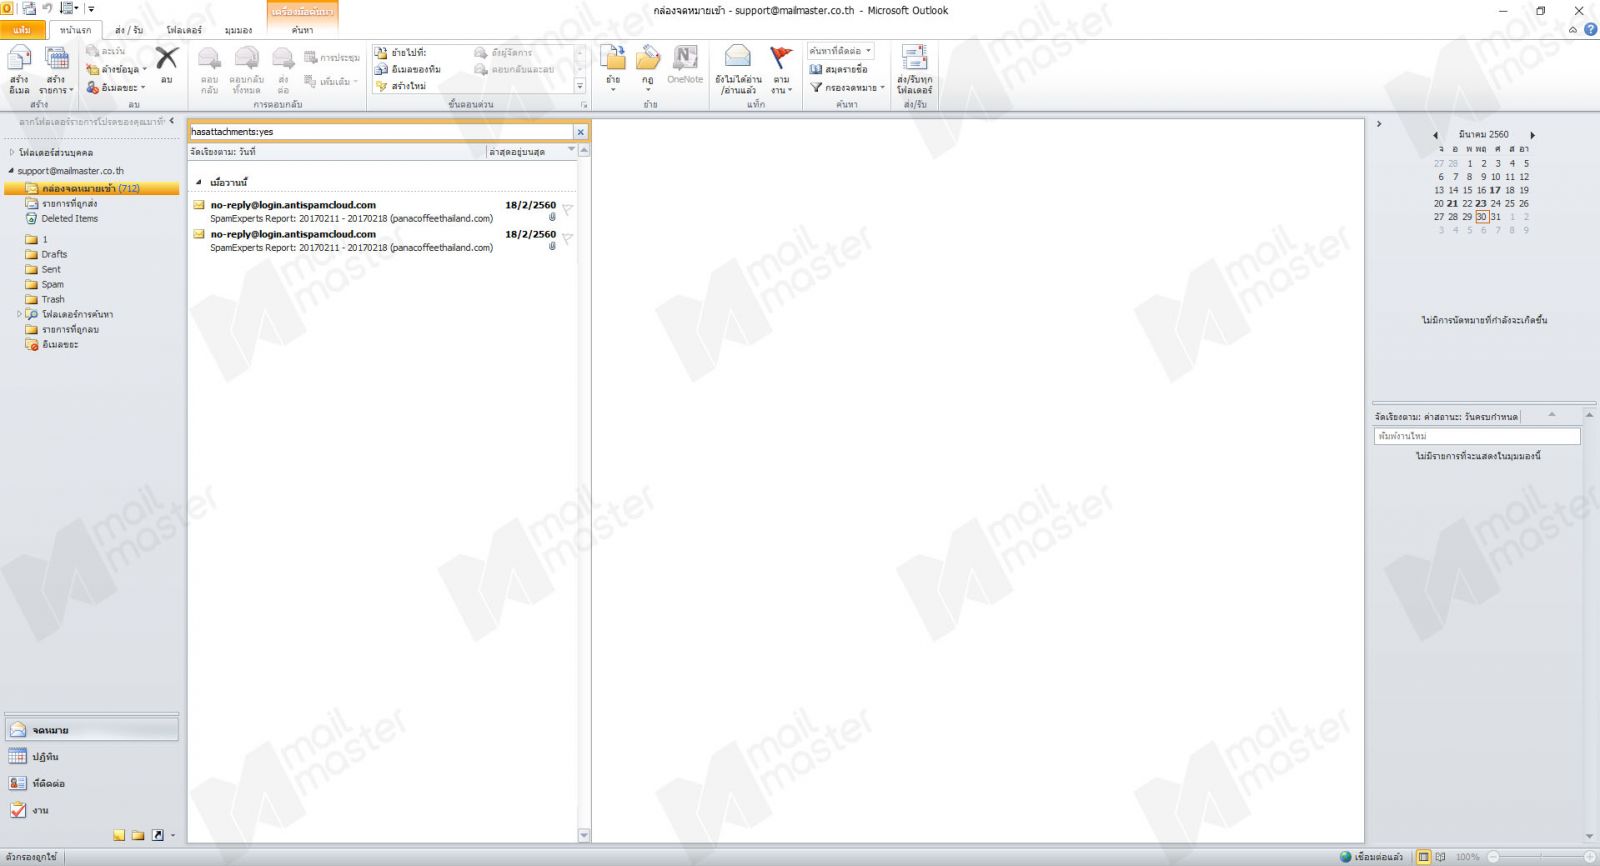The image size is (1600, 866).
Task: Switch to the Folder (โฟลเดอร์) tab
Action: click(184, 30)
